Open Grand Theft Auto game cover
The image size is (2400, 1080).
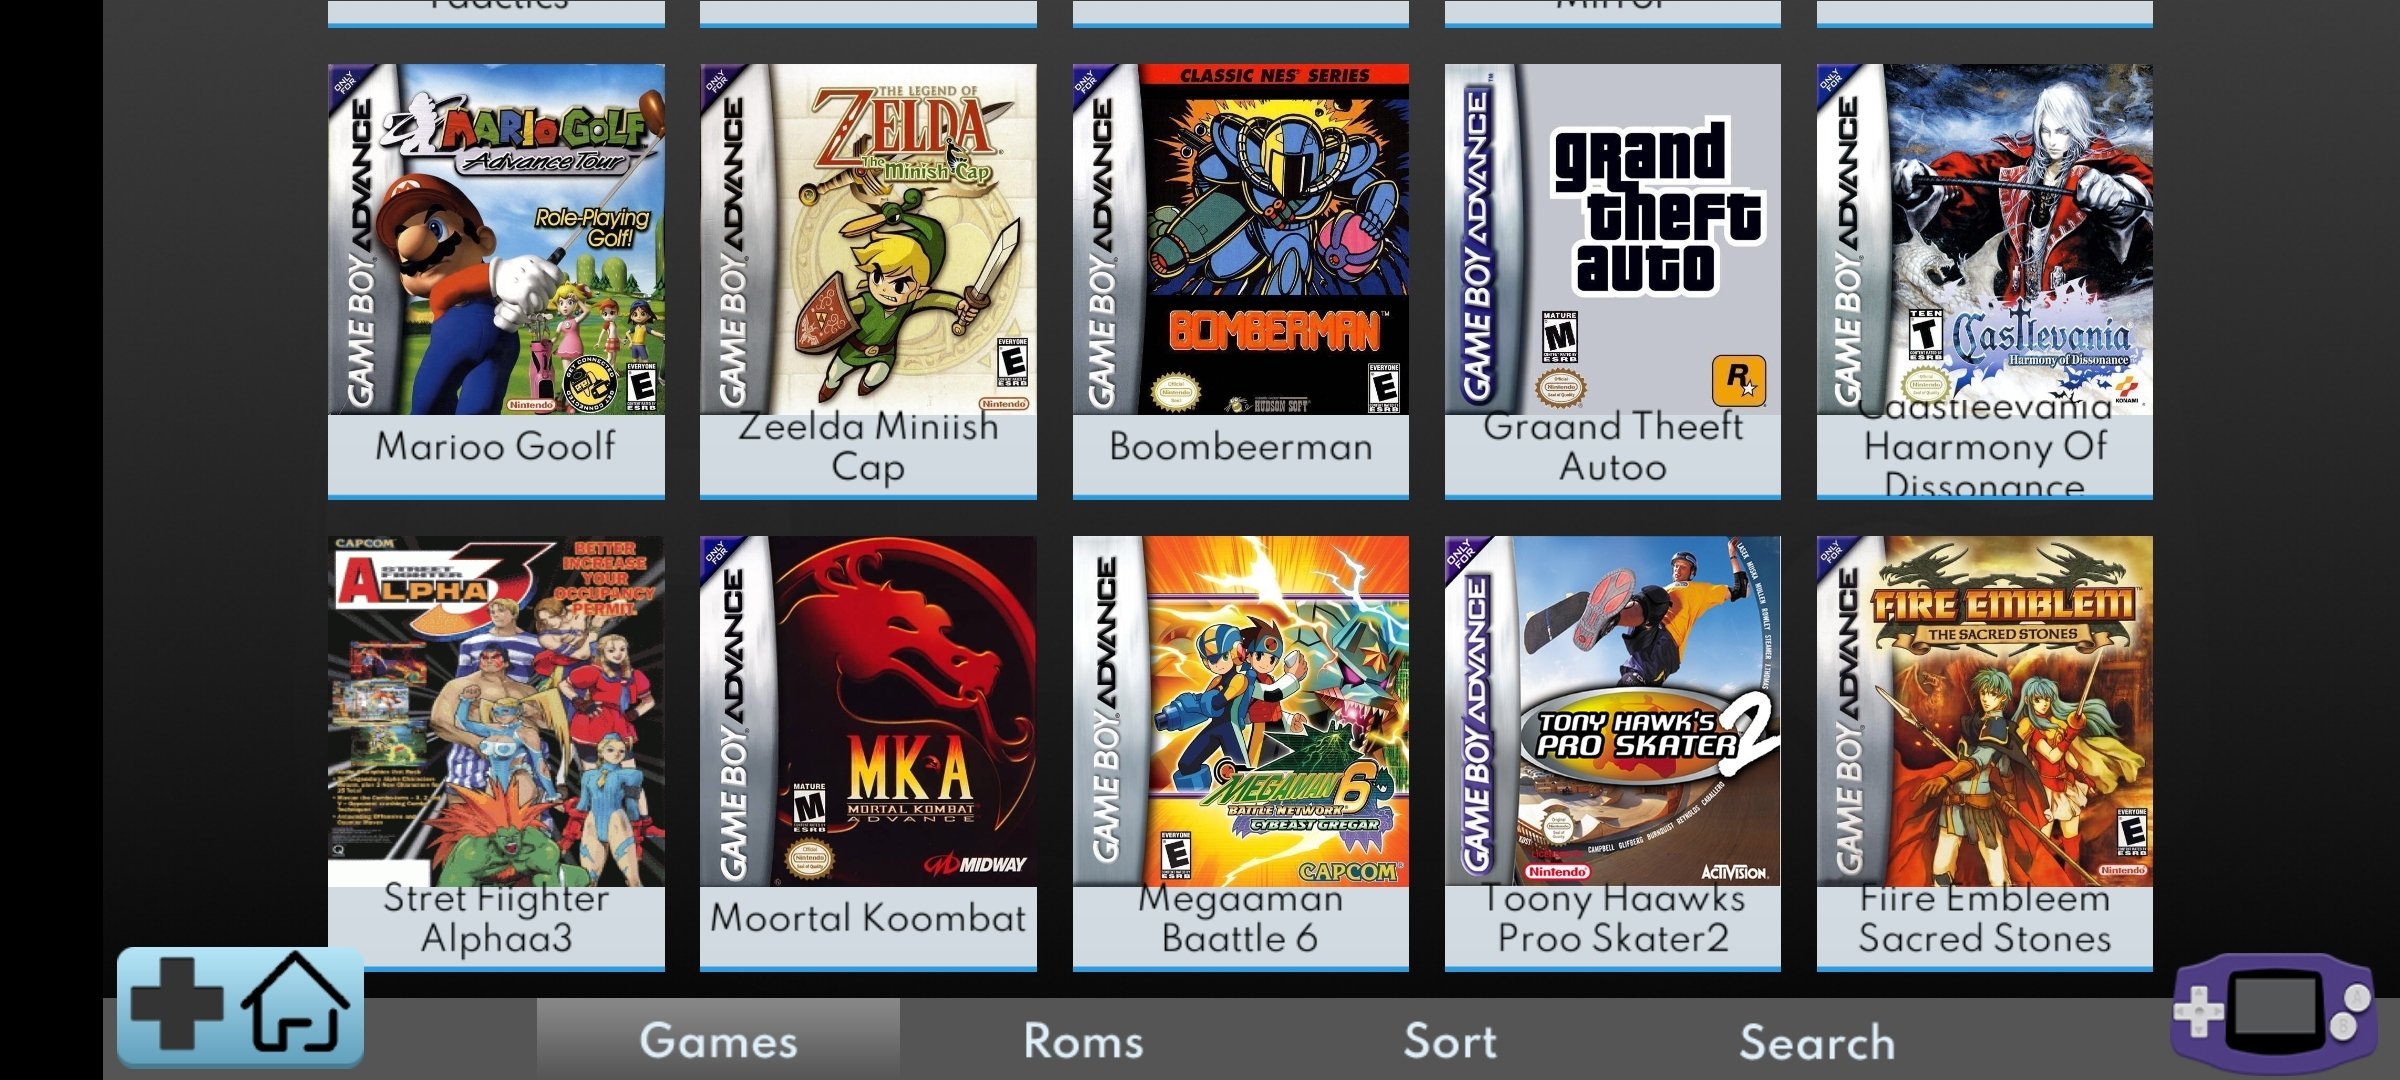click(x=1613, y=239)
